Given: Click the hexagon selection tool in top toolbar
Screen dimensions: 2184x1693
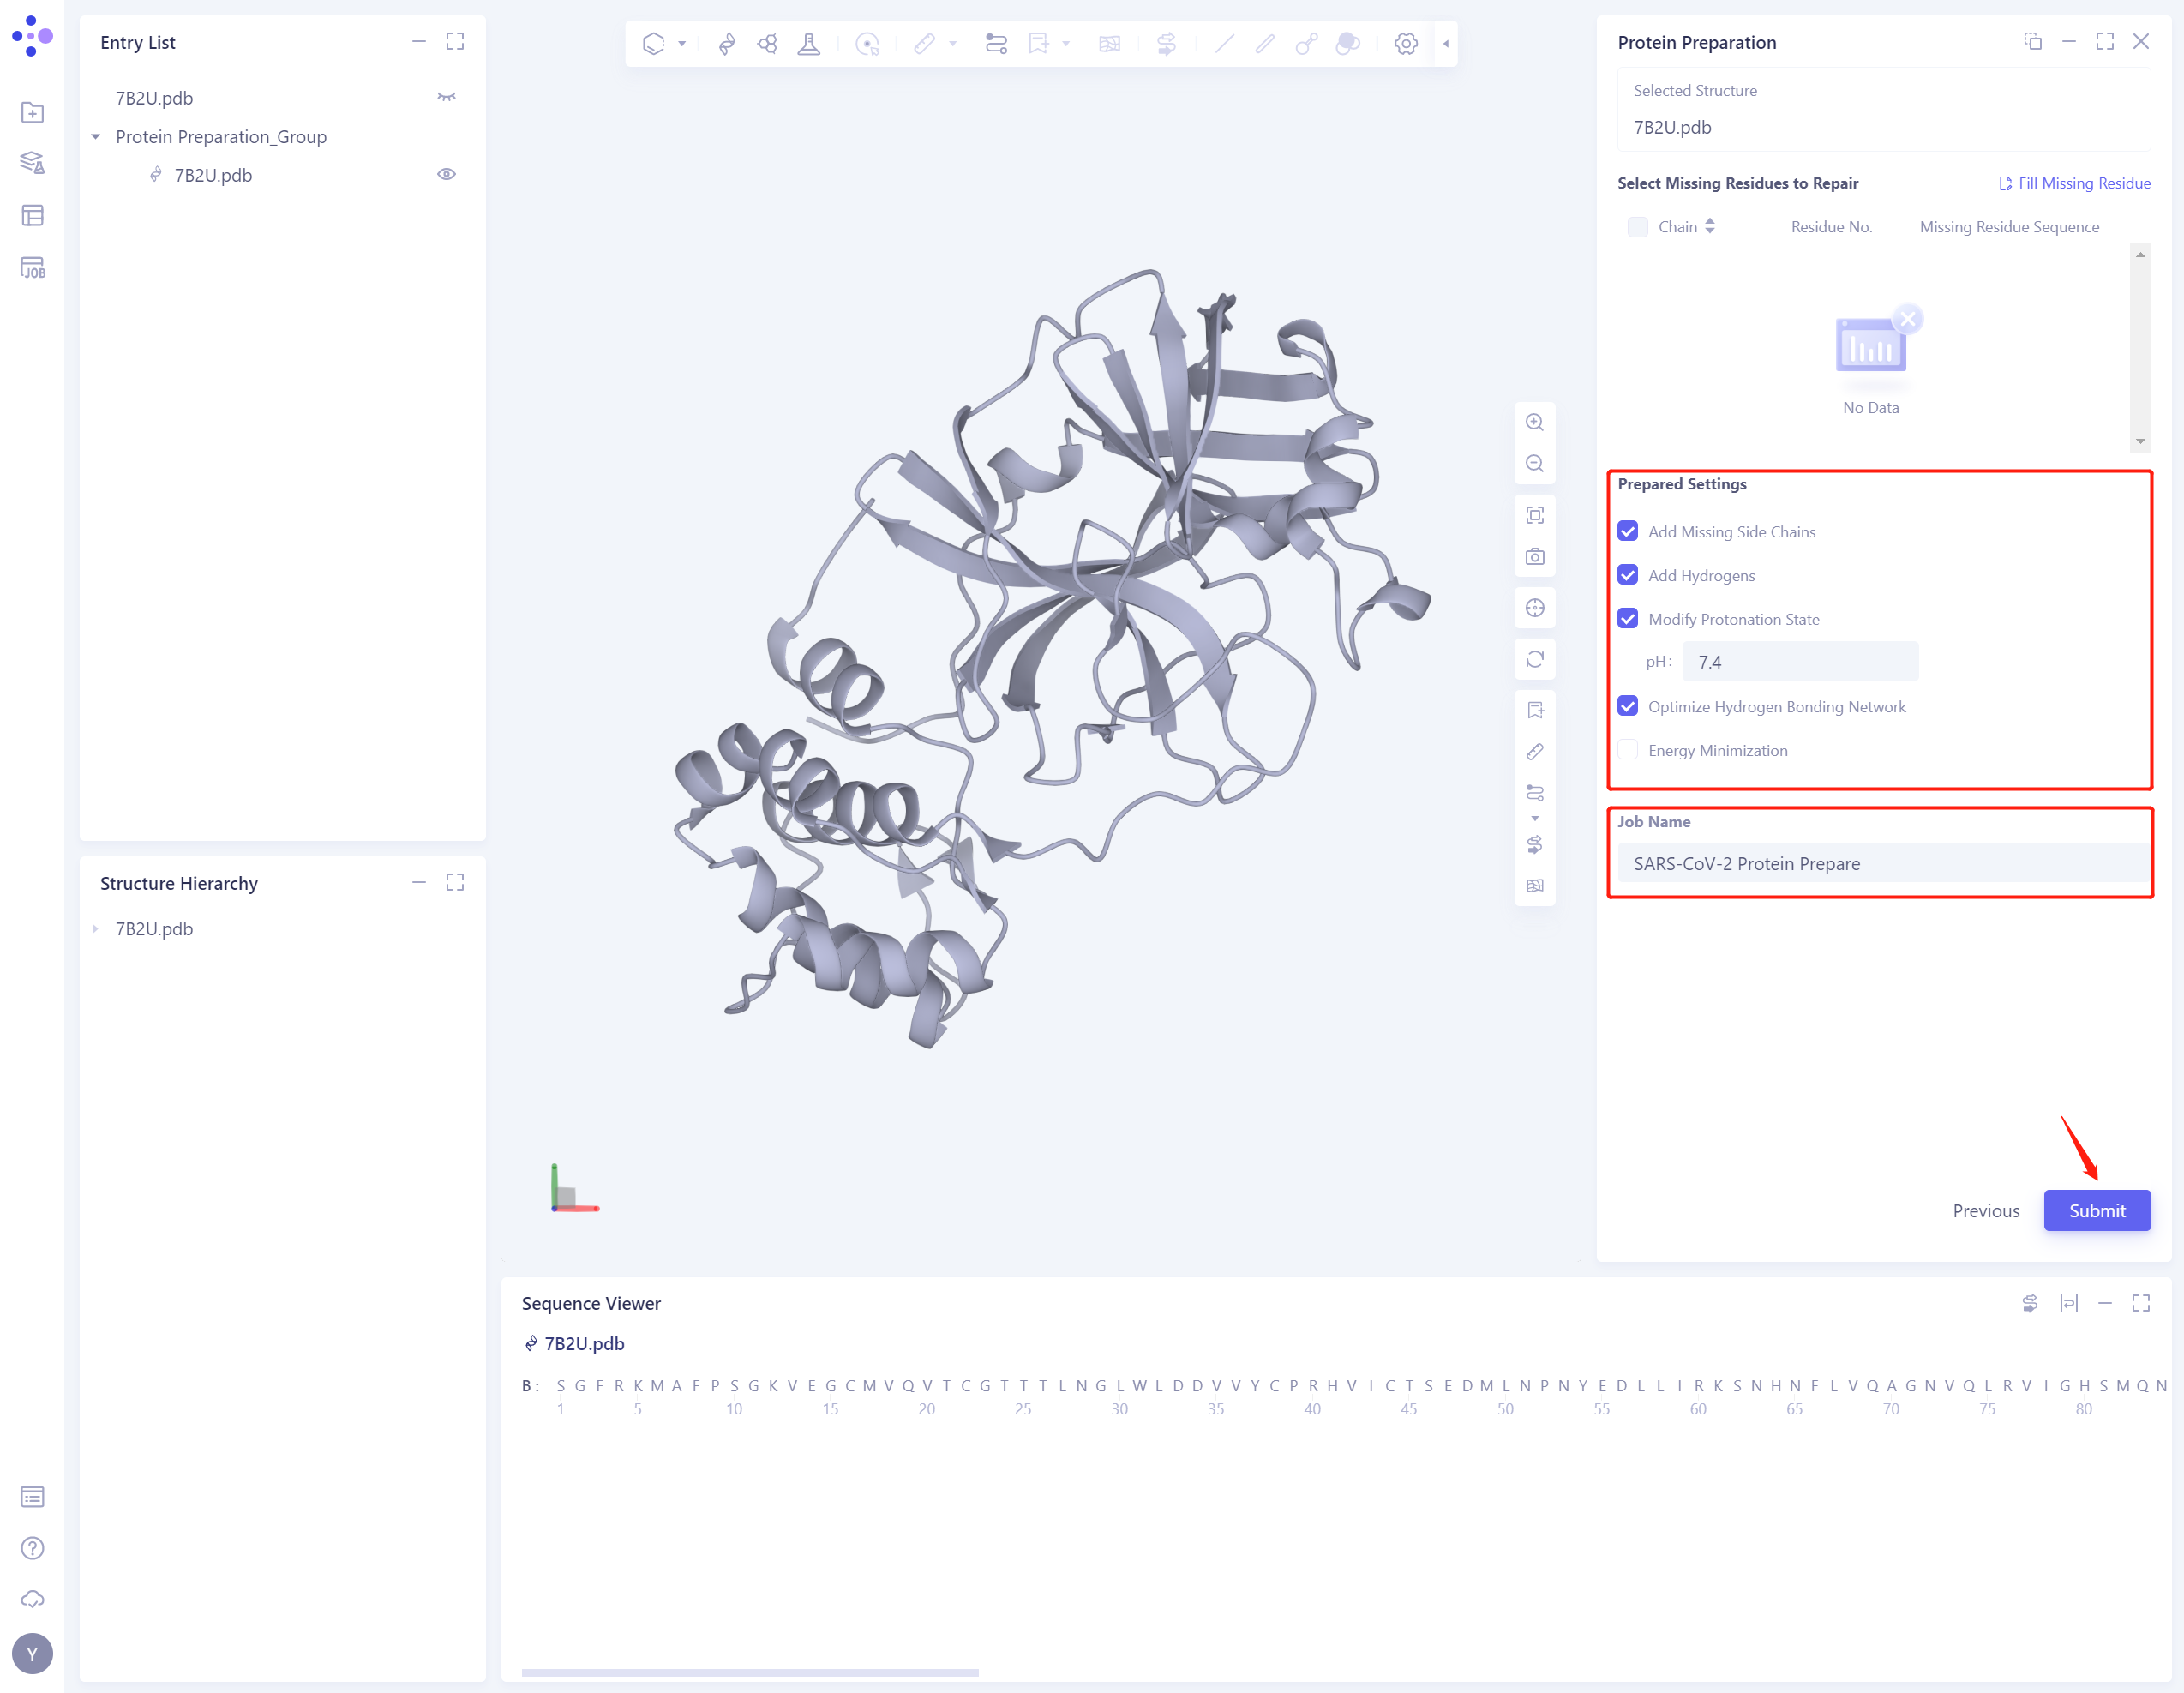Looking at the screenshot, I should [x=653, y=44].
